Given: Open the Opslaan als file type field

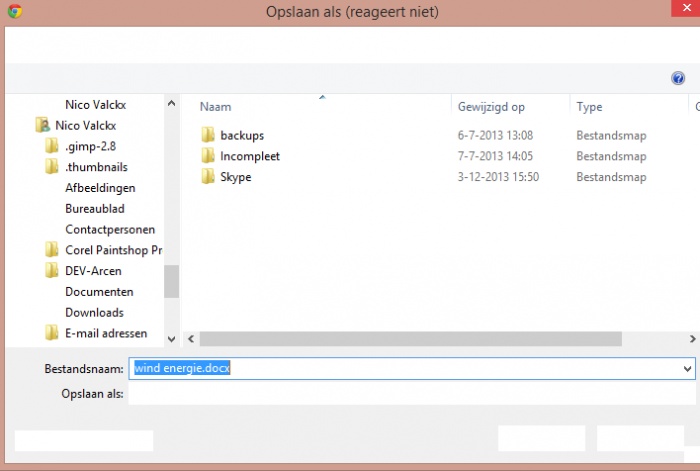Looking at the screenshot, I should pyautogui.click(x=412, y=394).
